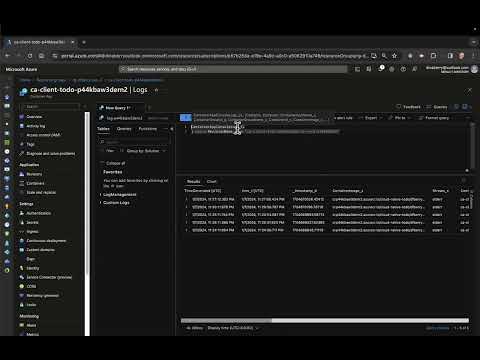Expand the second result row
The height and width of the screenshot is (360, 480).
pyautogui.click(x=187, y=207)
